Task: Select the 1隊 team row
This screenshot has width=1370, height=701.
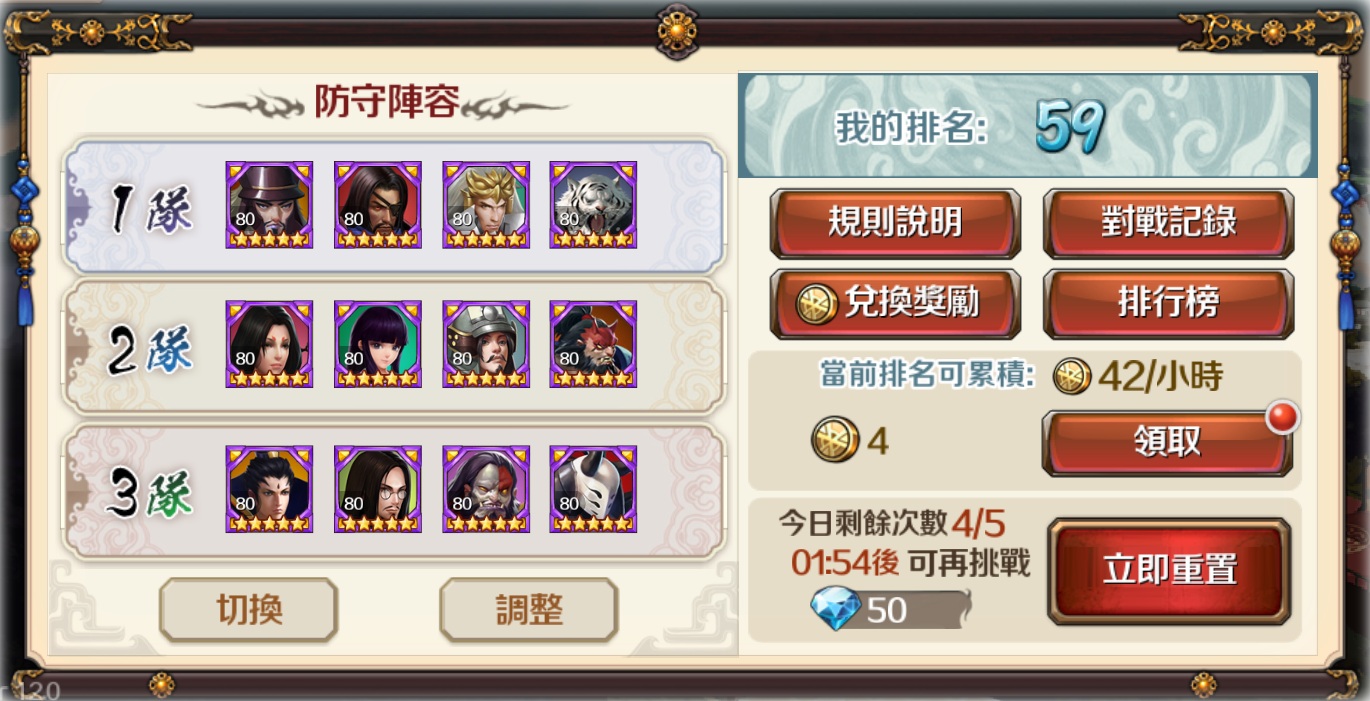Action: 393,206
